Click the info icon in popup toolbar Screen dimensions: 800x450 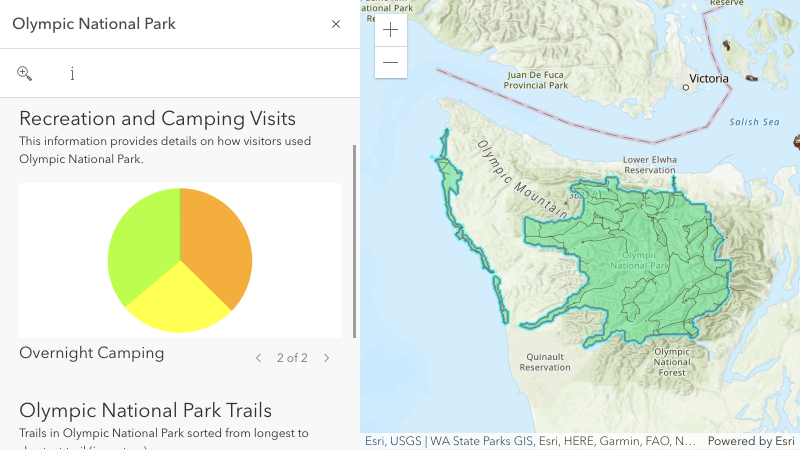73,73
